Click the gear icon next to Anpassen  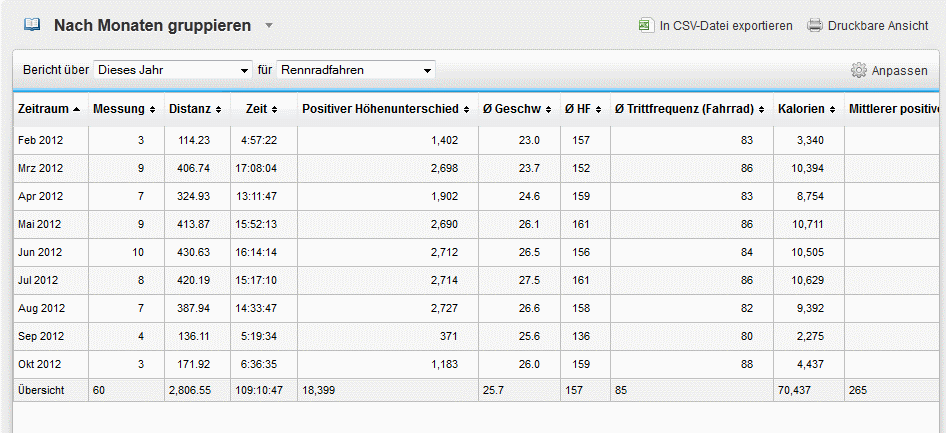coord(858,71)
